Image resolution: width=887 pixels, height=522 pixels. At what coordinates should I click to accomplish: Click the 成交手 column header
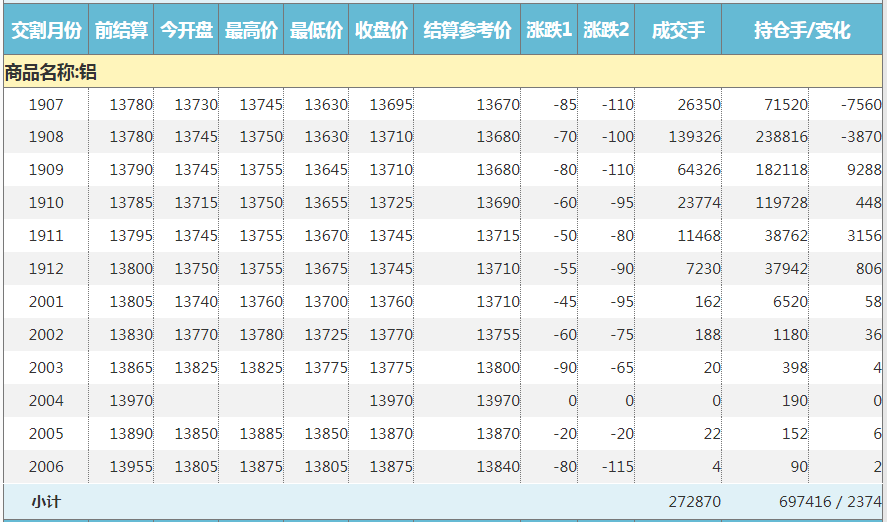point(678,31)
